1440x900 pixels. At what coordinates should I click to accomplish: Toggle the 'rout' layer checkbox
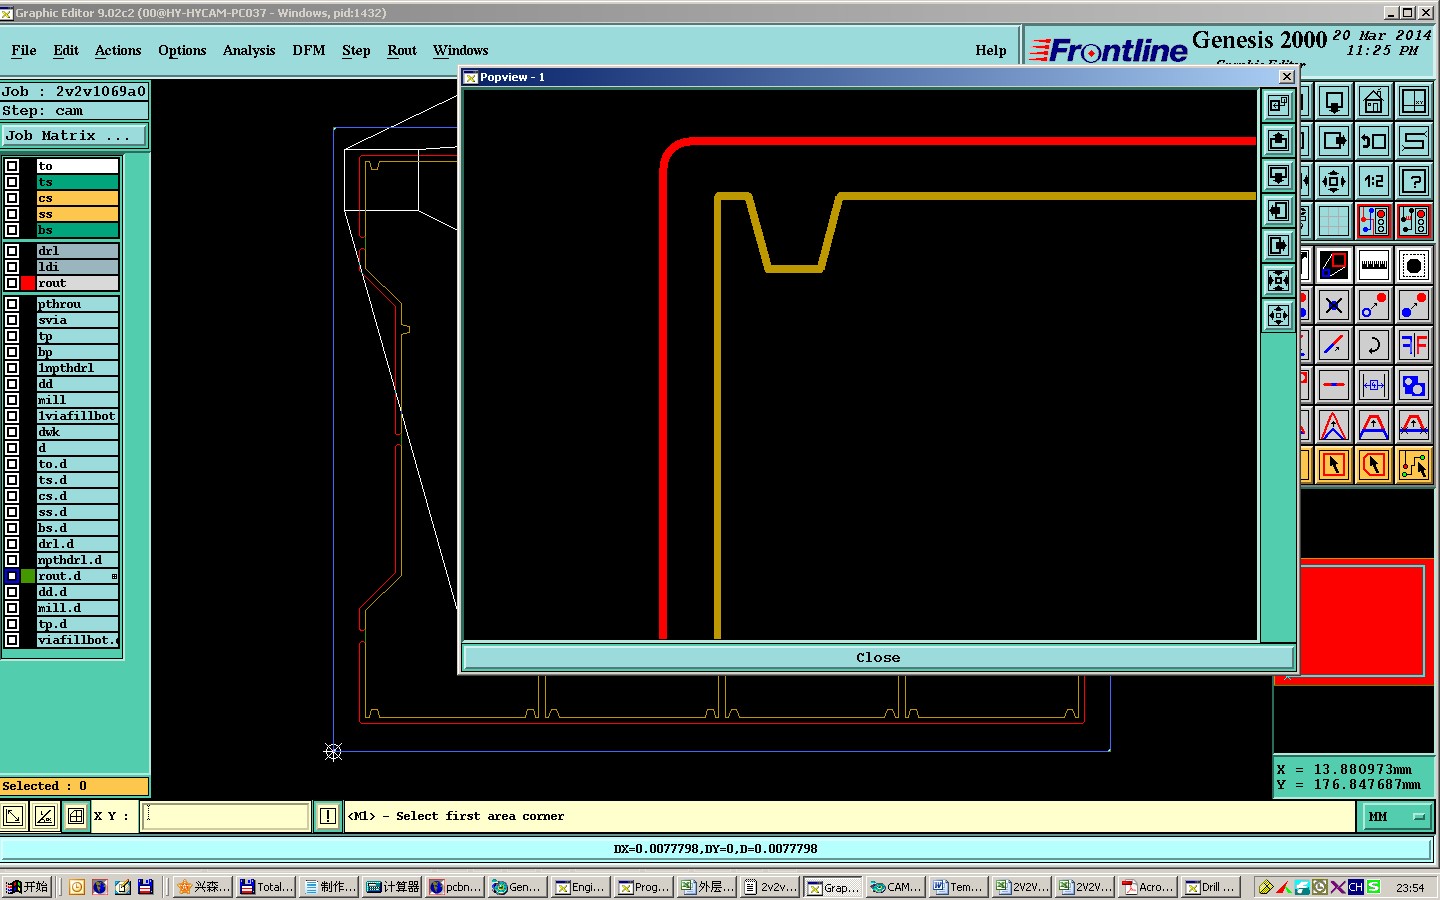coord(12,283)
